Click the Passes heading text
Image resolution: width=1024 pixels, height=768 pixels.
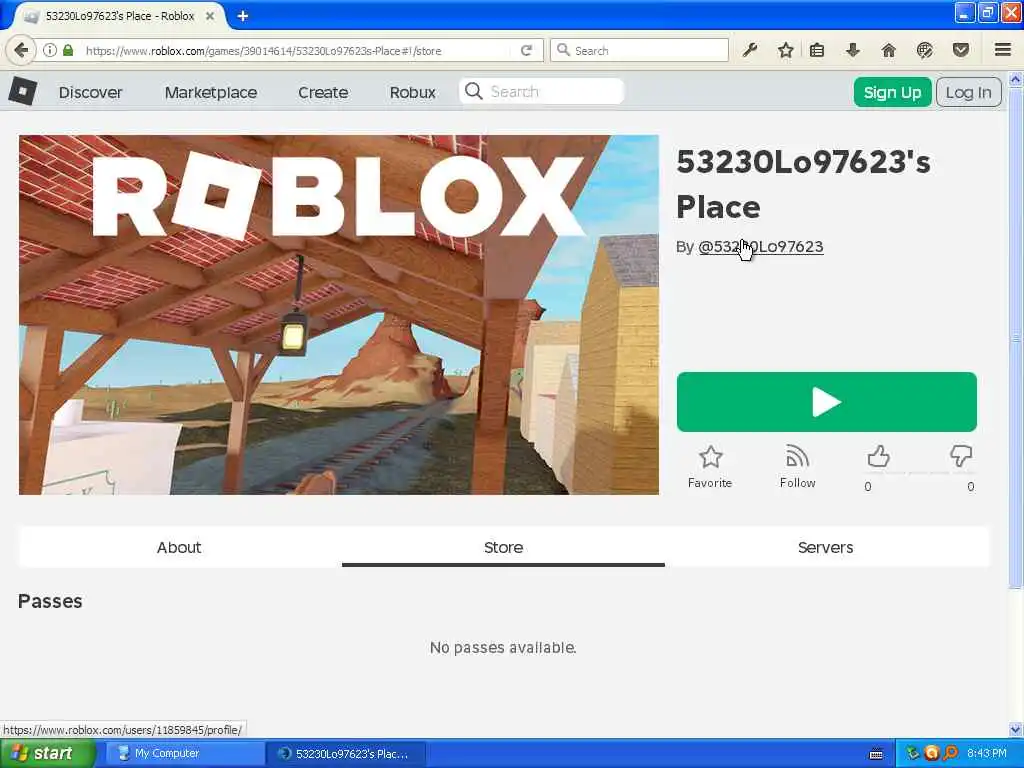pyautogui.click(x=50, y=601)
